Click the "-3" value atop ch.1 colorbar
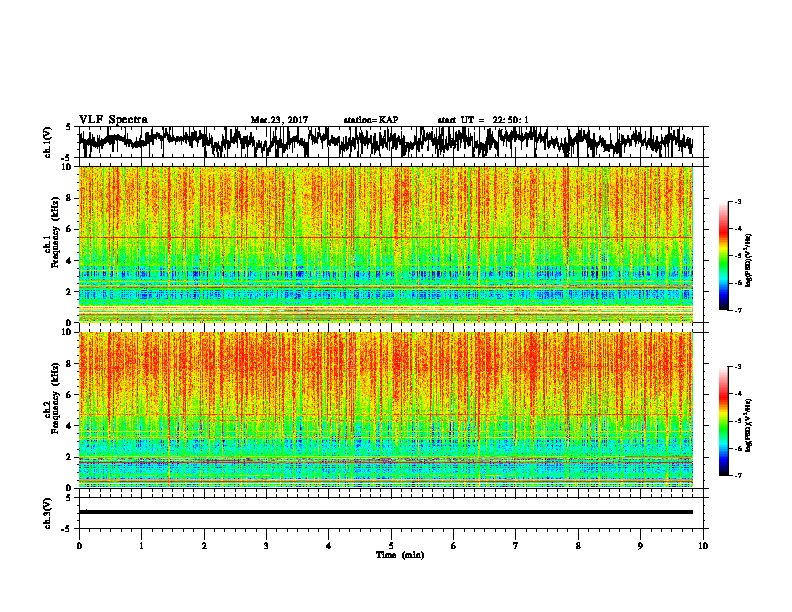This screenshot has width=792, height=612. coord(737,201)
